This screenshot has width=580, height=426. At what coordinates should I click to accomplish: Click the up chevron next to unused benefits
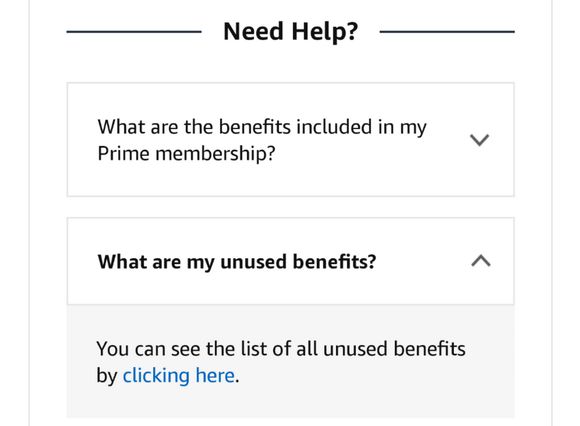(481, 261)
